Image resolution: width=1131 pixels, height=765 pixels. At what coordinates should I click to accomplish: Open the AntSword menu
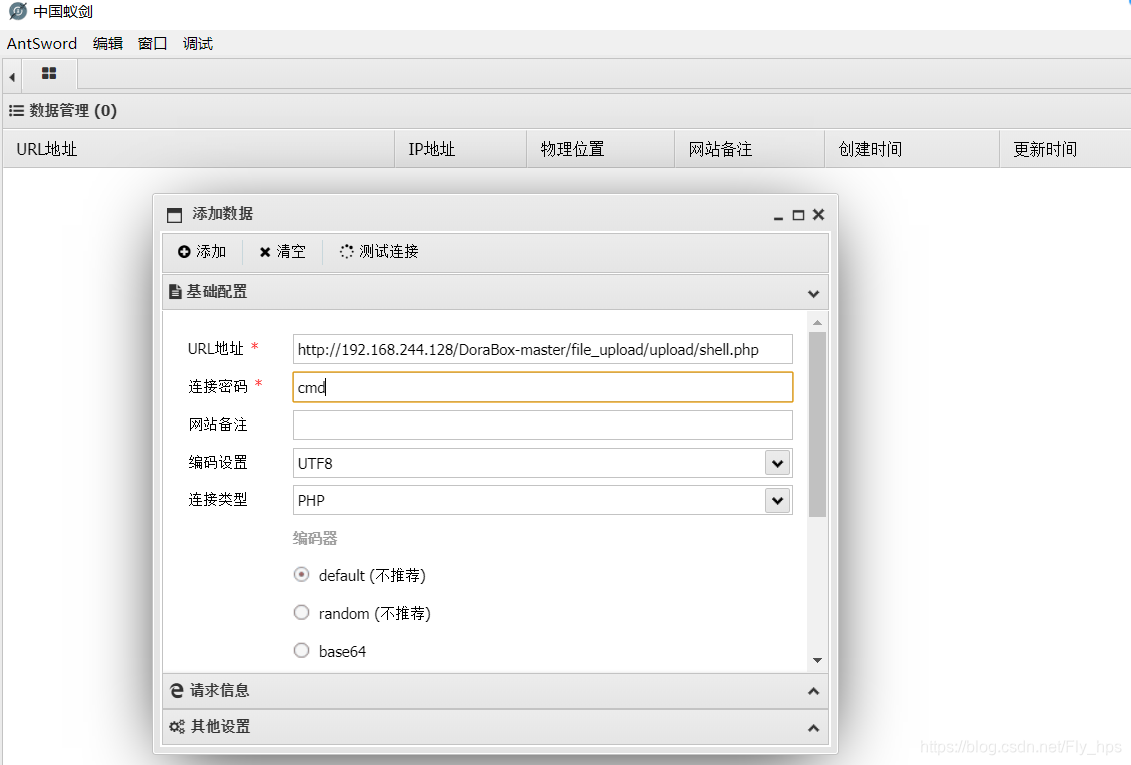(42, 43)
